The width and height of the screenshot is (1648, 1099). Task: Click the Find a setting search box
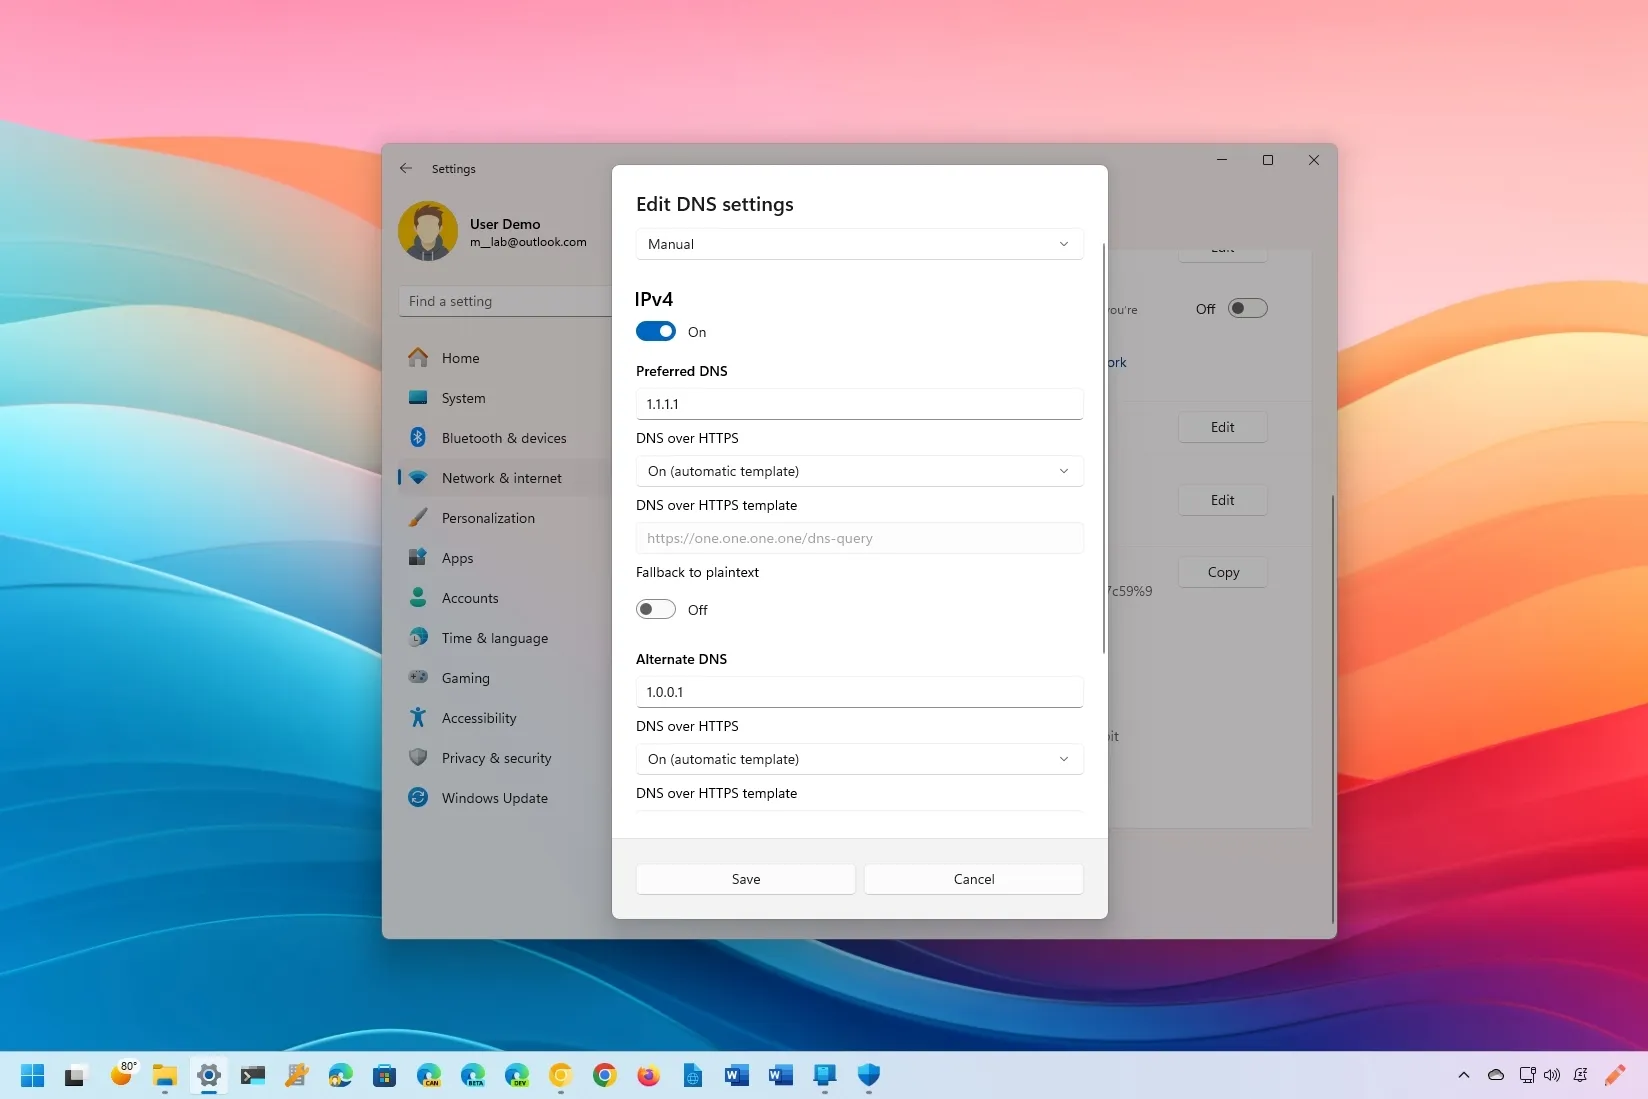(505, 301)
